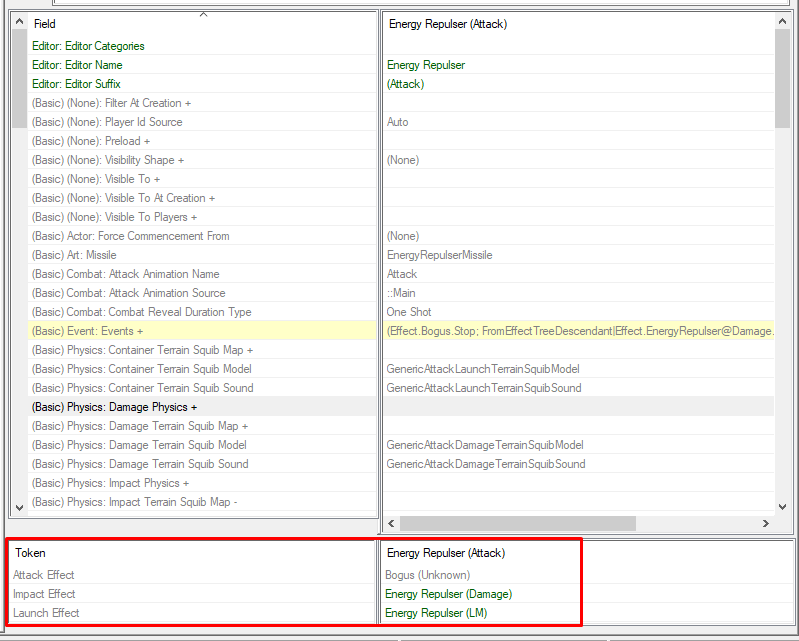Select Filter At Creation + field
This screenshot has height=641, width=799.
pyautogui.click(x=202, y=103)
